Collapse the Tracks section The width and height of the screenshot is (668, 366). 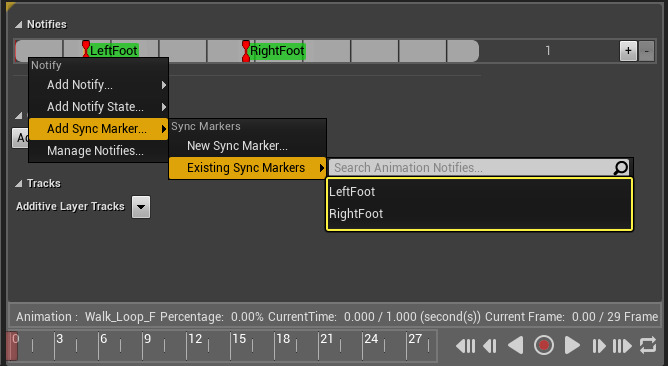point(18,184)
